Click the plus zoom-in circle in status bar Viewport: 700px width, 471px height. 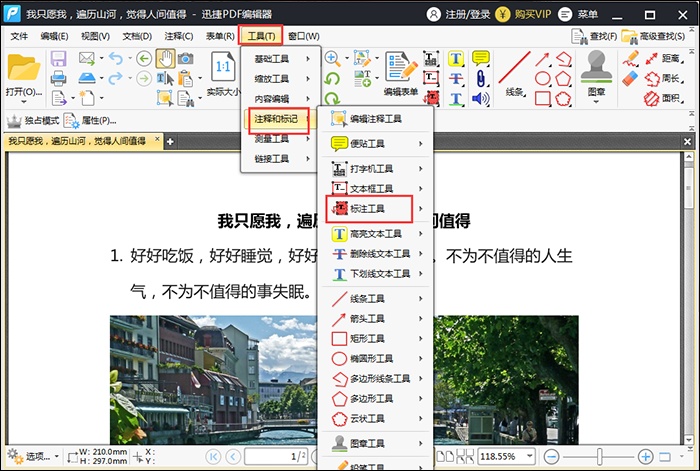coord(646,456)
